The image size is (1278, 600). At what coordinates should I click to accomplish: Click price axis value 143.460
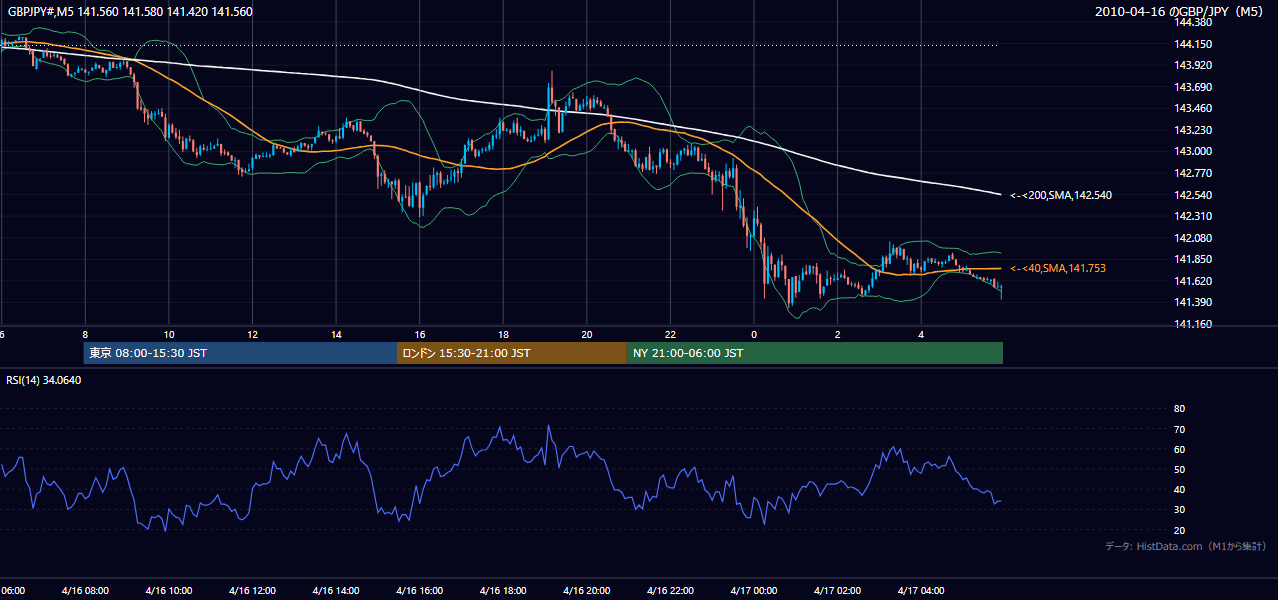(1193, 108)
